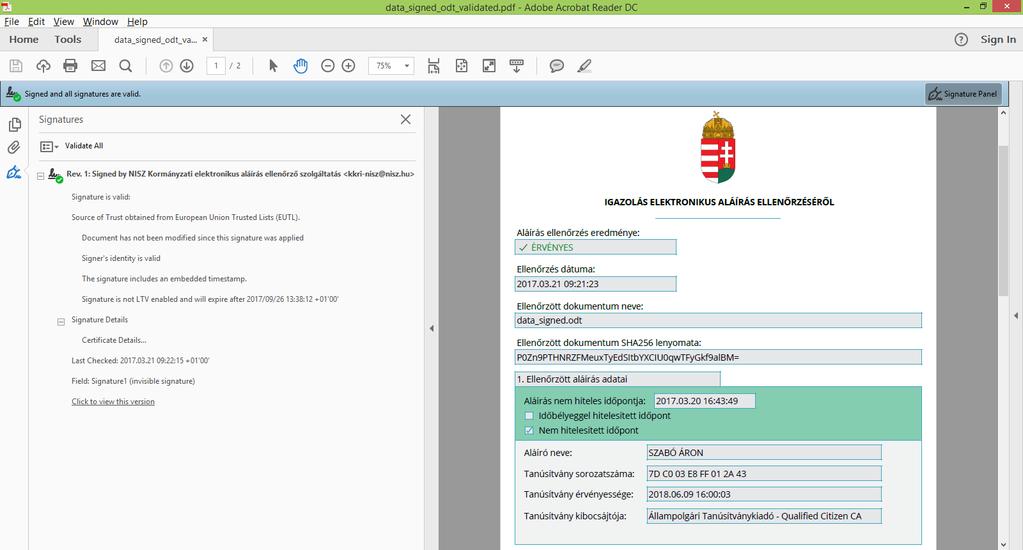Click 'Field: Signature1 (invisible signature)' row
Screen dimensions: 1023x550
tap(133, 381)
